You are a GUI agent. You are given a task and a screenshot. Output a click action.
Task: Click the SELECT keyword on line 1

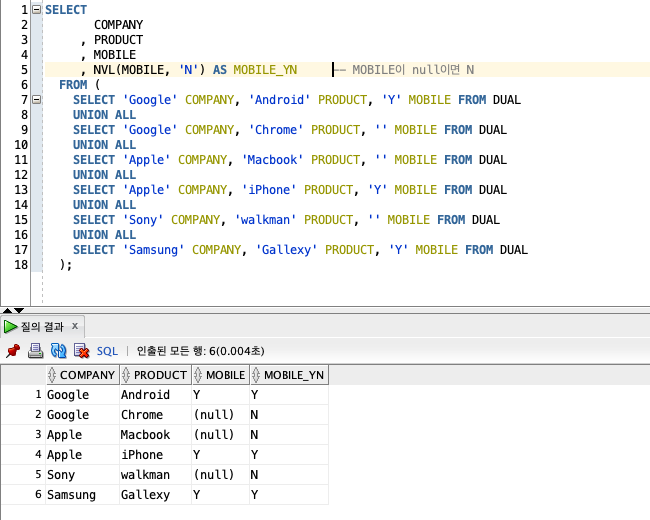(x=66, y=10)
